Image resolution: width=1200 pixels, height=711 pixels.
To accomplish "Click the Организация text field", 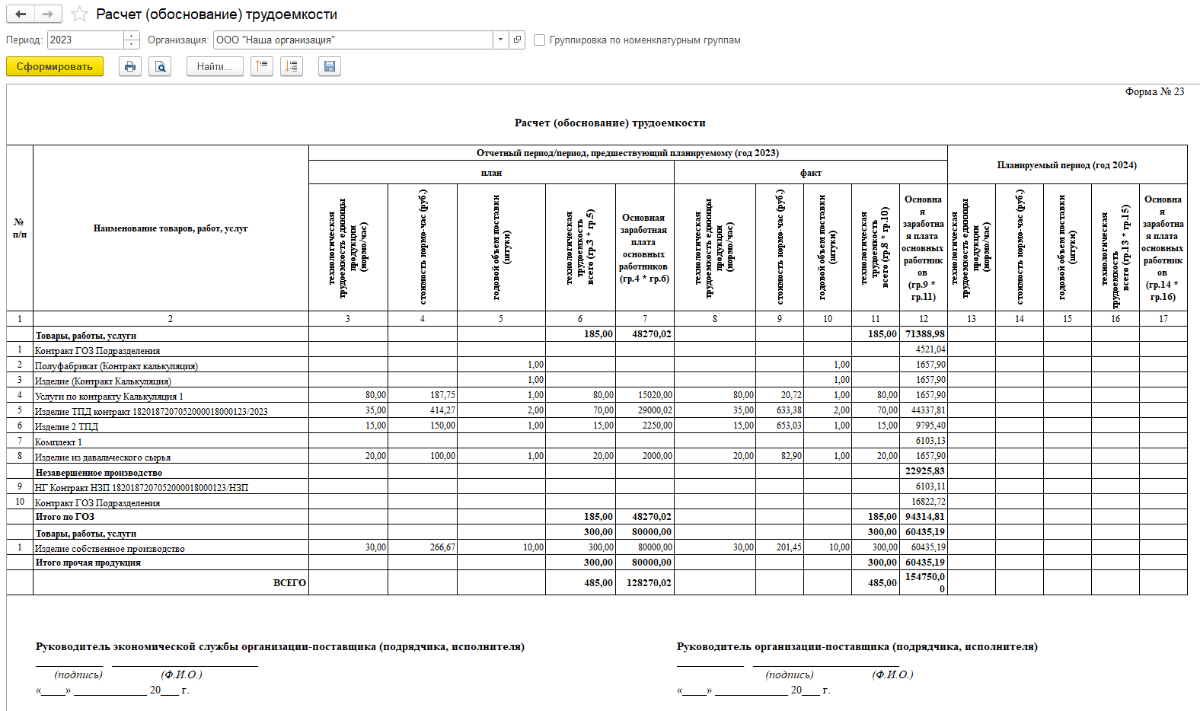I will click(x=350, y=40).
